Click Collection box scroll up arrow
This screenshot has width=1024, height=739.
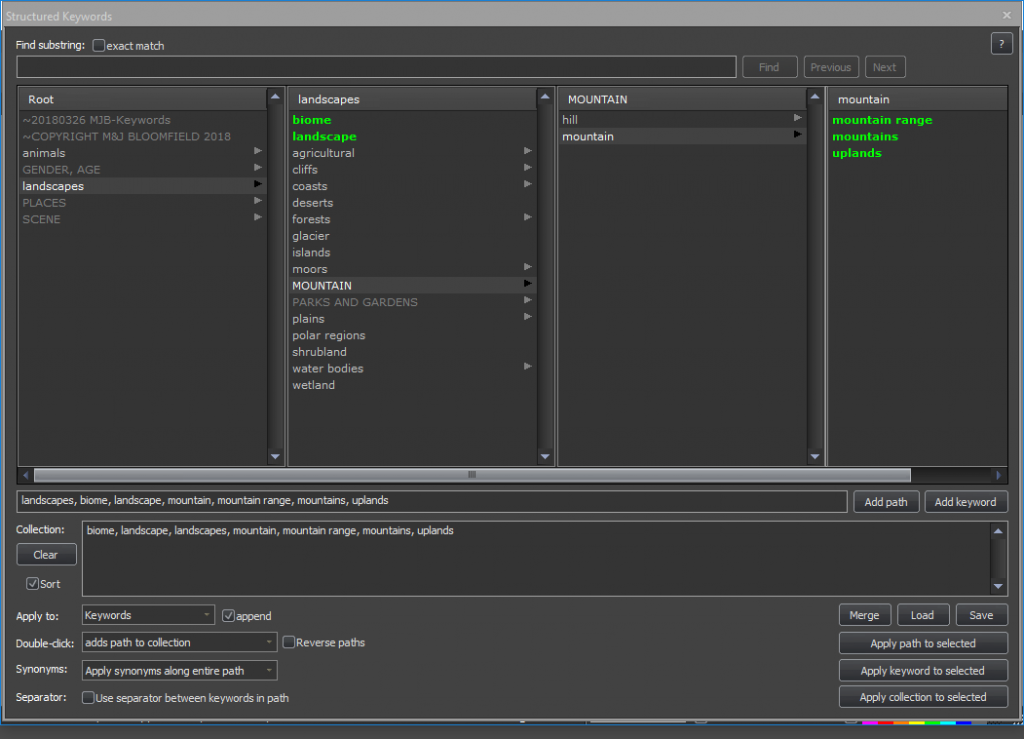998,531
